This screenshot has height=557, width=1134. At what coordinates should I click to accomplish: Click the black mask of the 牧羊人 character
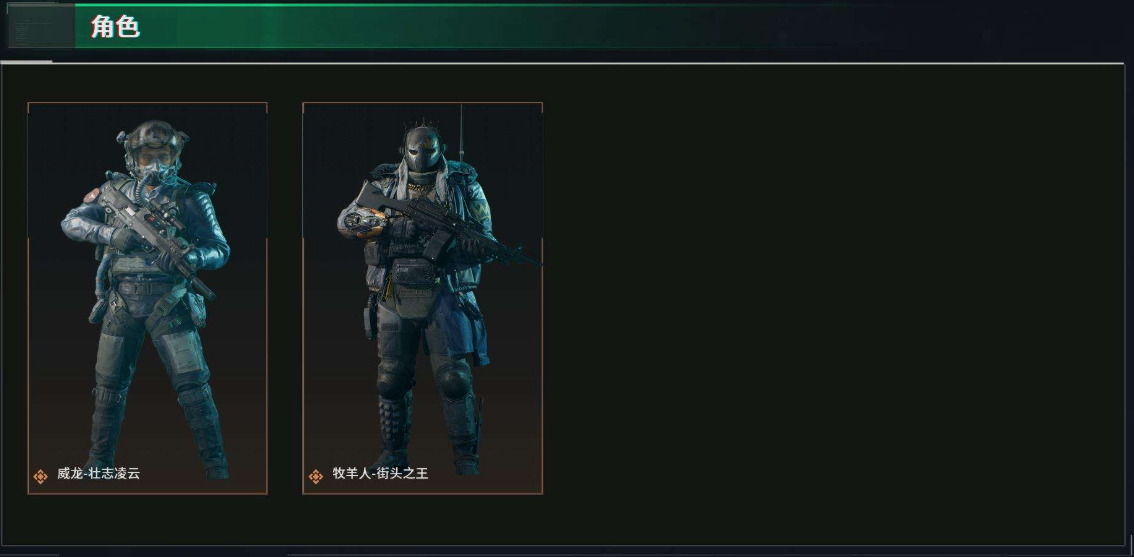pos(422,150)
